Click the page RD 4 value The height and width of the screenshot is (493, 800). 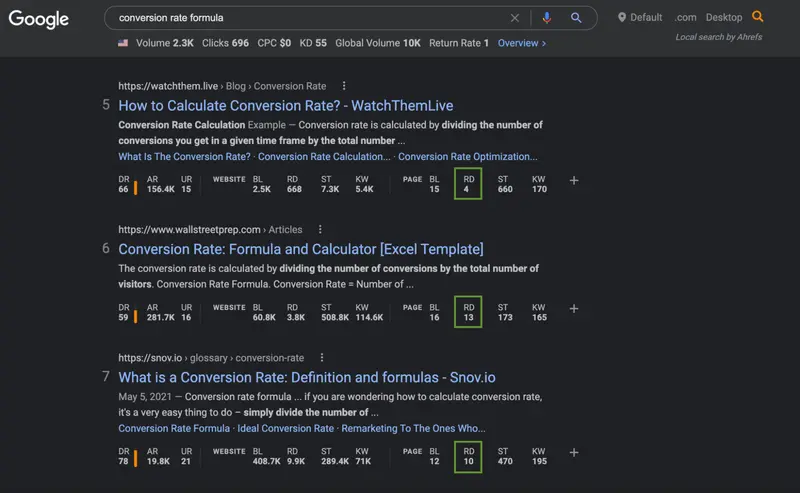pos(466,189)
